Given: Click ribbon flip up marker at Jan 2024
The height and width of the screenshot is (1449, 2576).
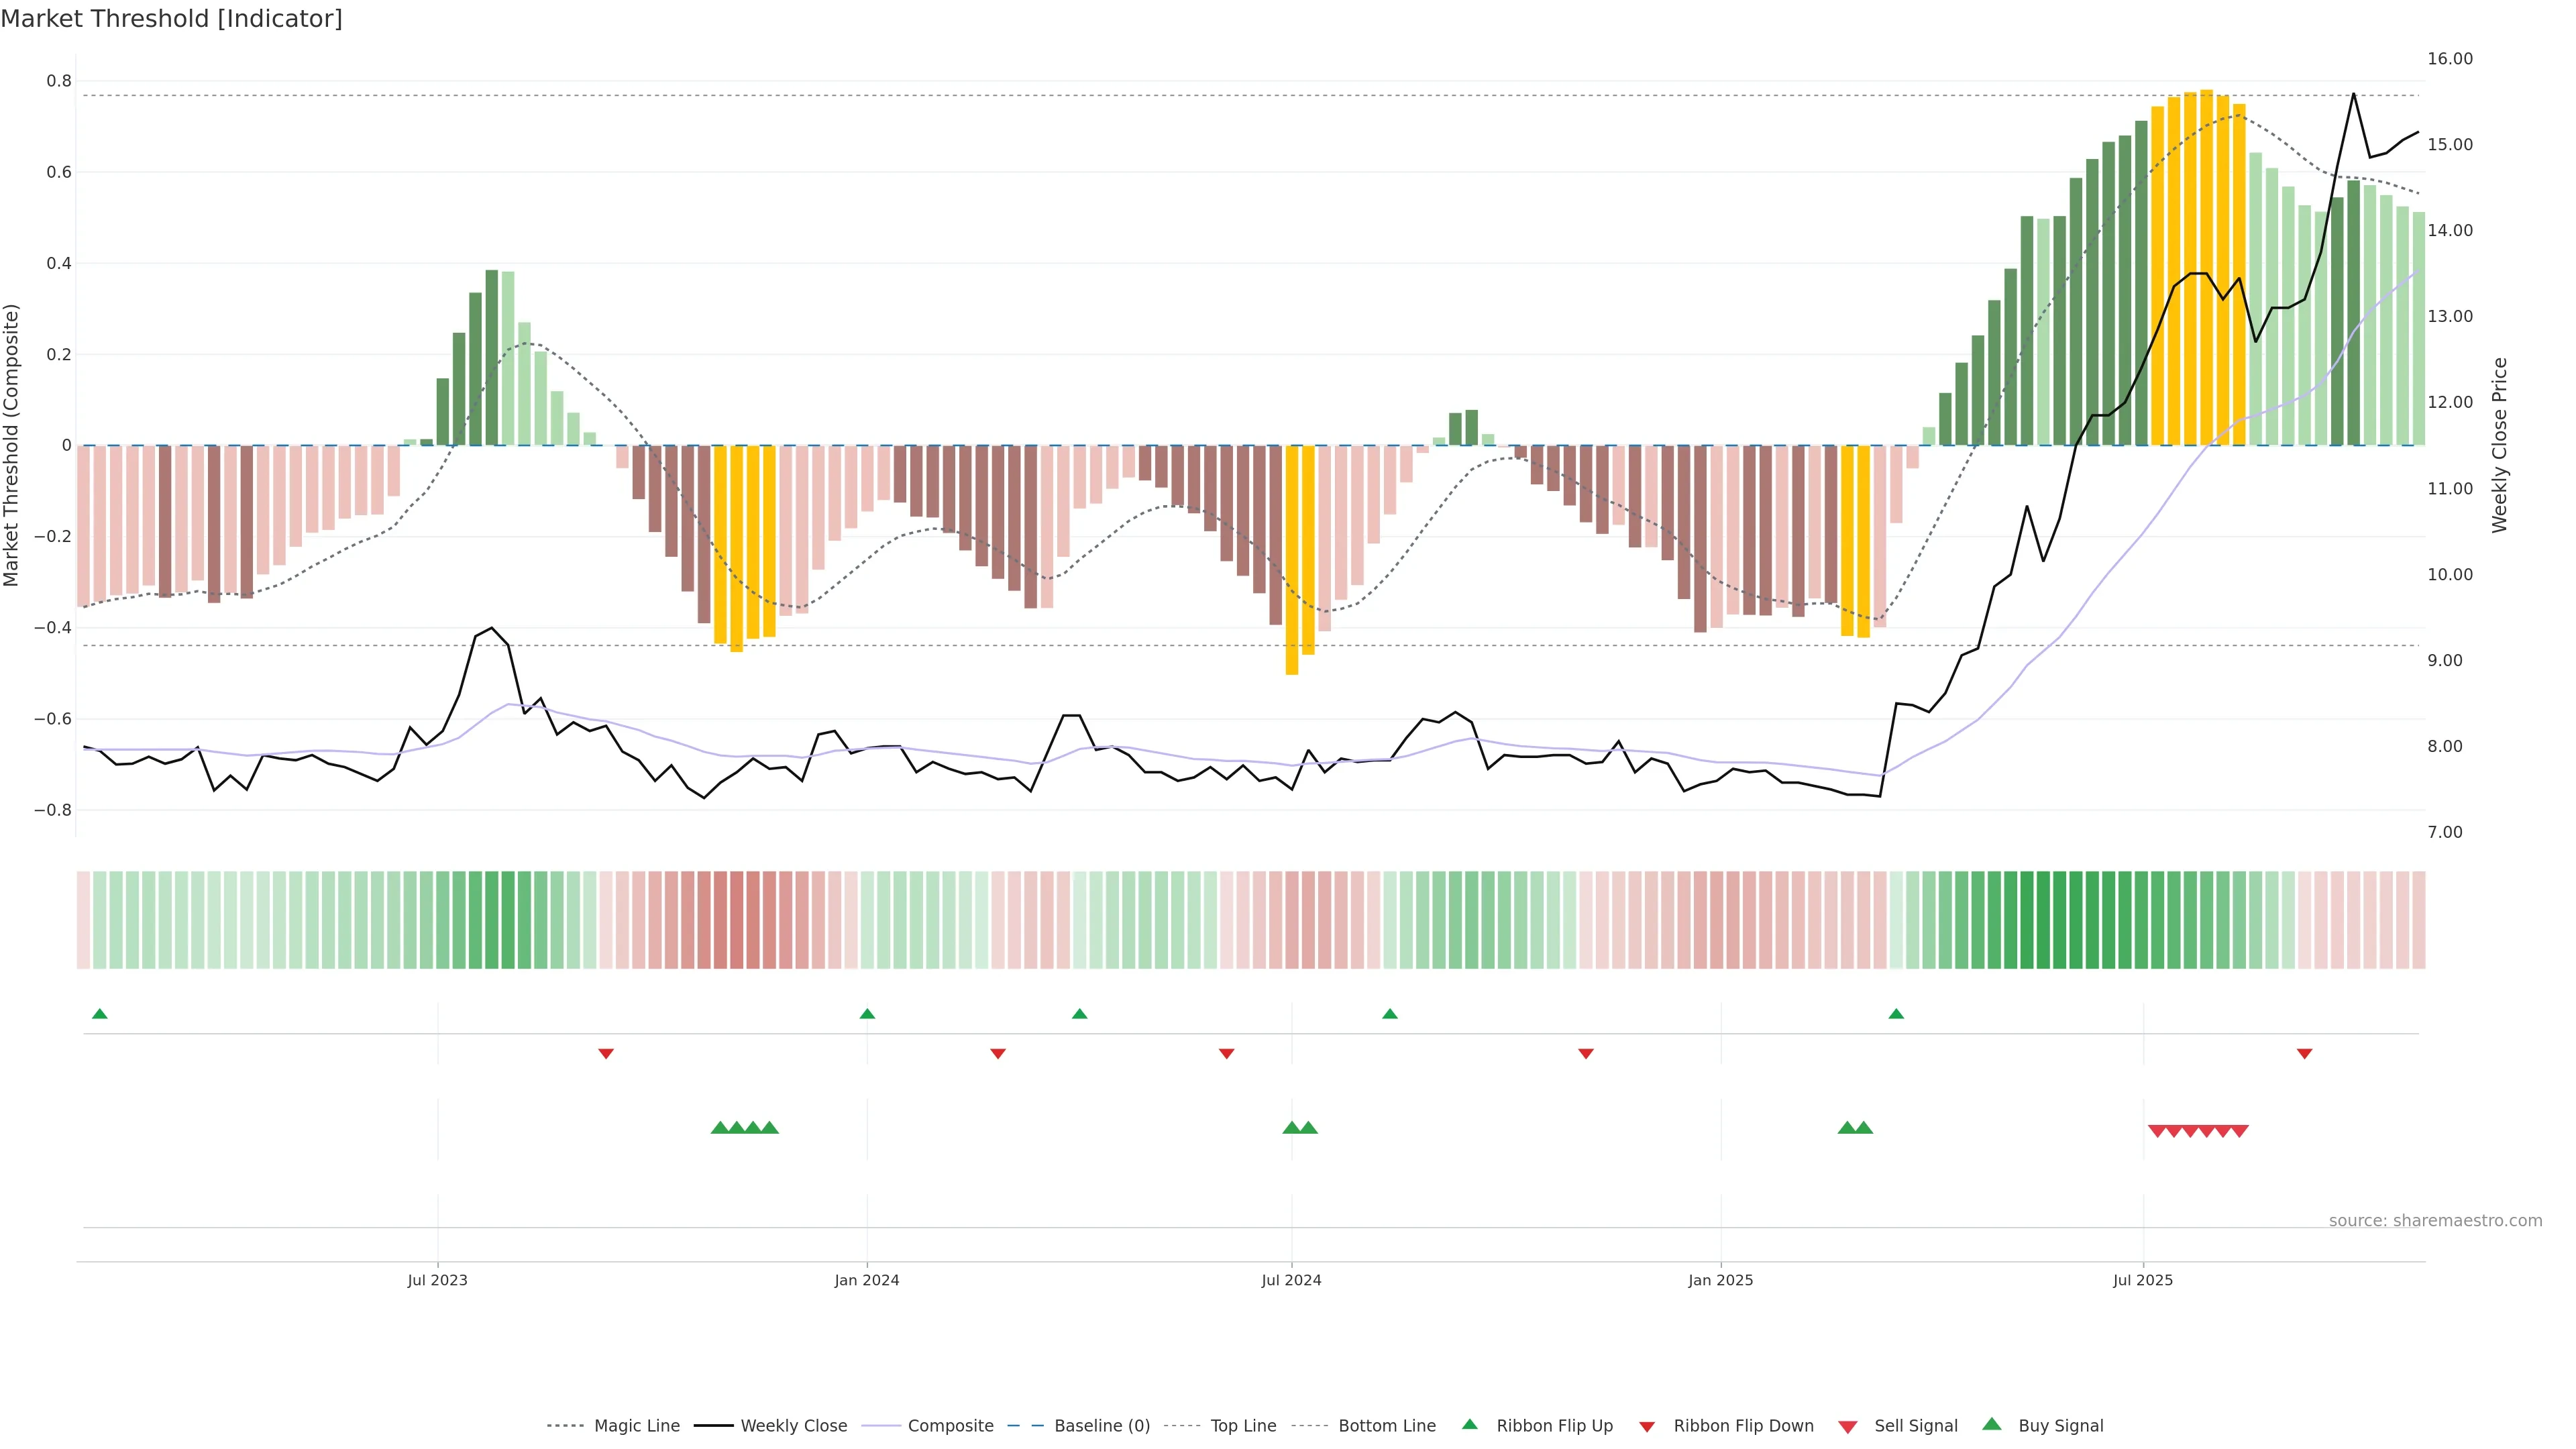Looking at the screenshot, I should point(867,1014).
